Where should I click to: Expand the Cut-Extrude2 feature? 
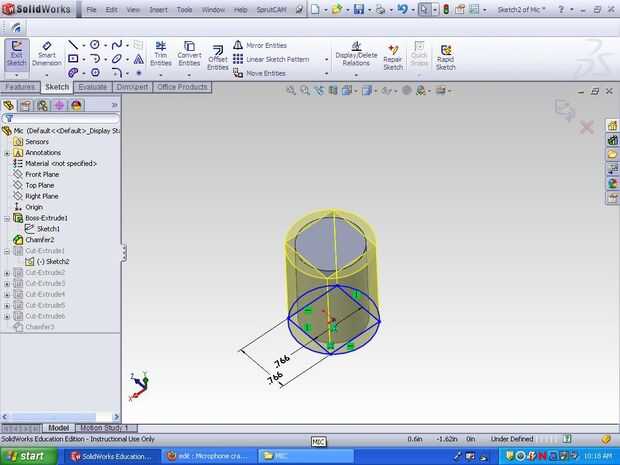click(x=7, y=273)
